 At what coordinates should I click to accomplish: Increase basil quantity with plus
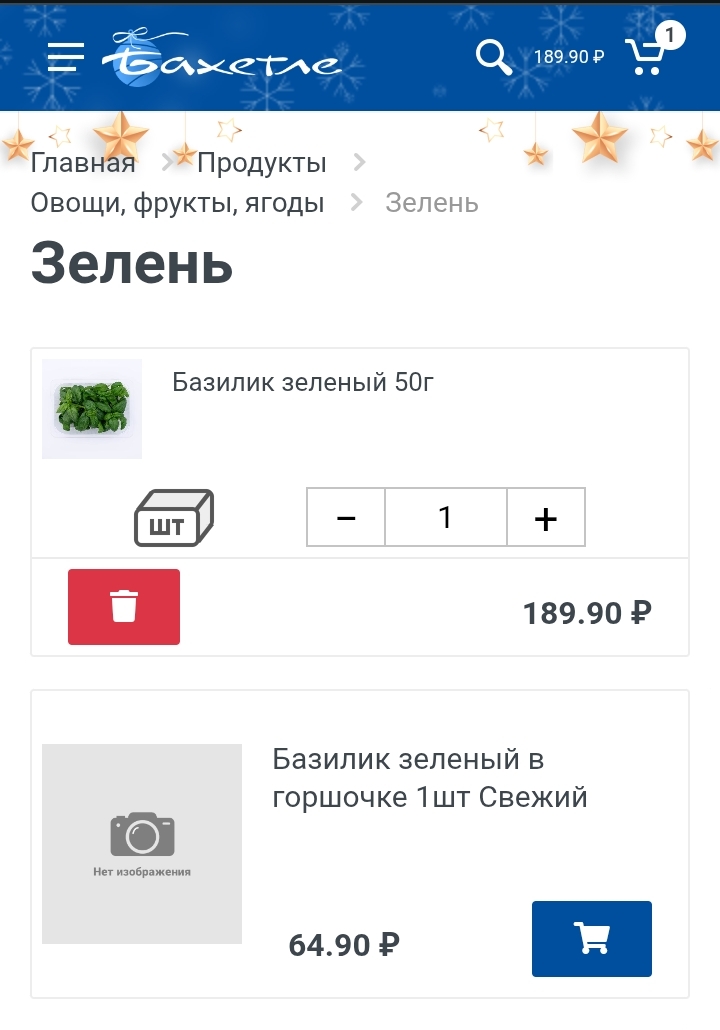tap(545, 518)
